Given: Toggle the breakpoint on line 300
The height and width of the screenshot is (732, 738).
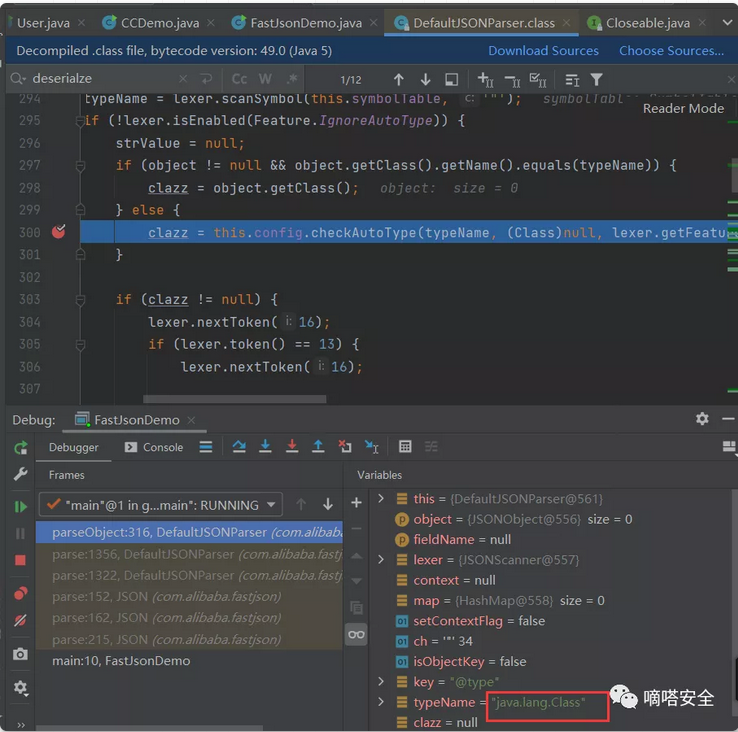Looking at the screenshot, I should click(58, 232).
